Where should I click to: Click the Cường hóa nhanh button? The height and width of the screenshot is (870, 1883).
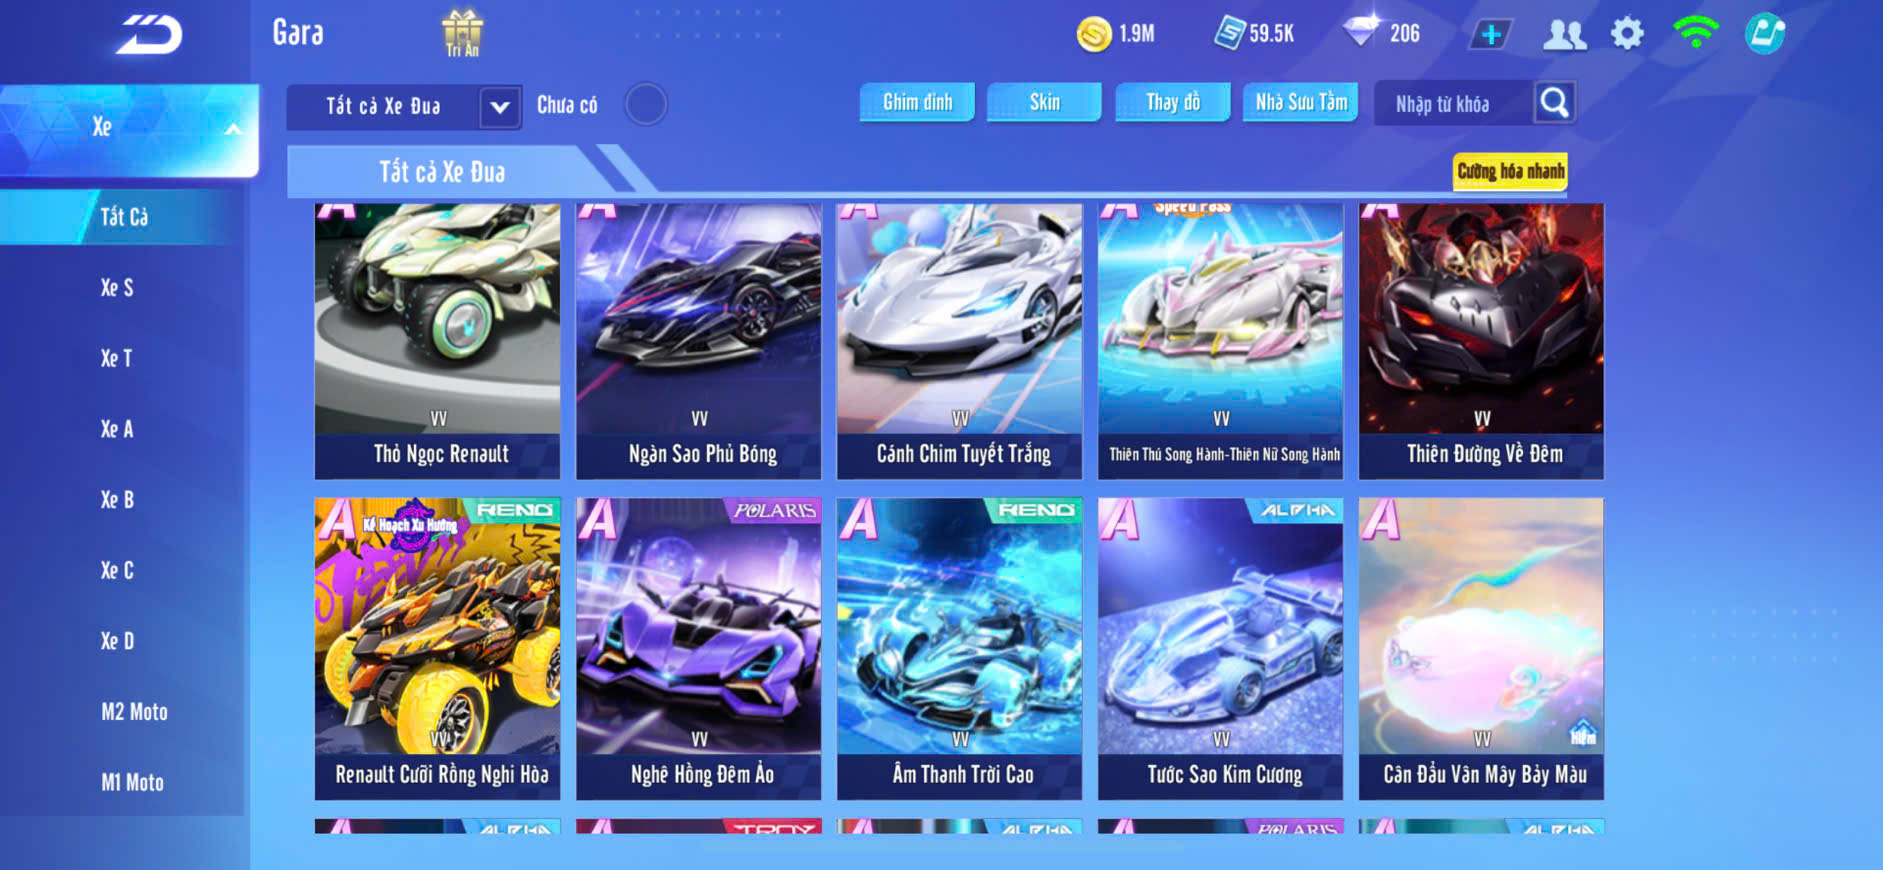tap(1510, 171)
